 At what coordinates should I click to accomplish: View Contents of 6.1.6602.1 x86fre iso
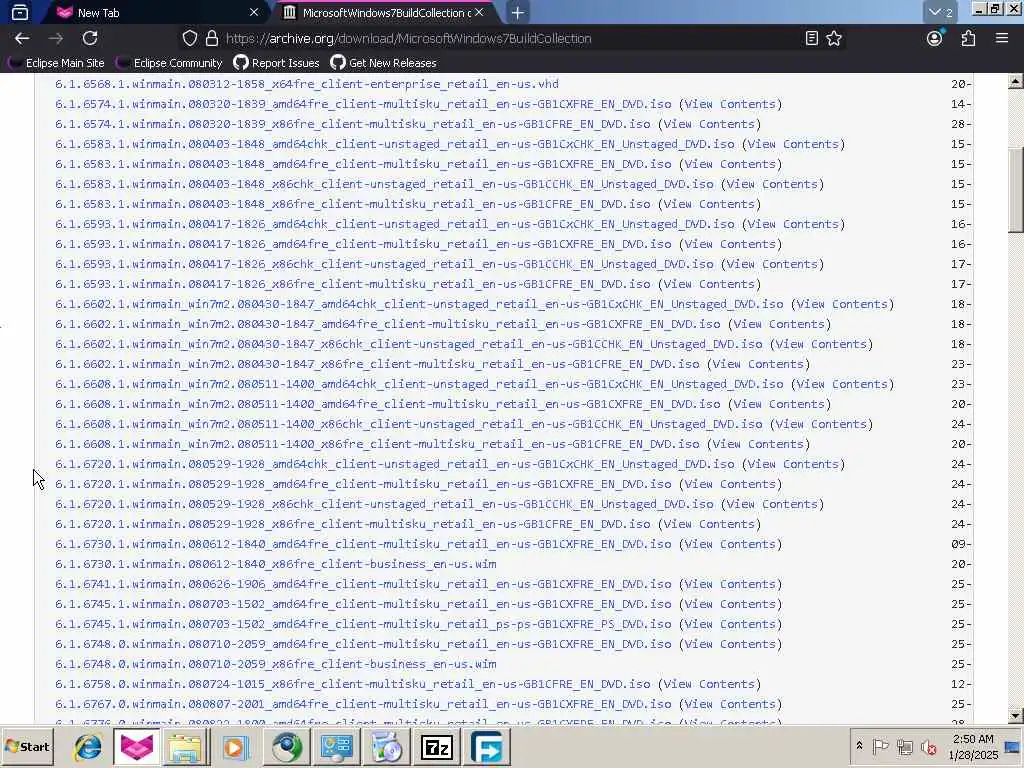759,364
